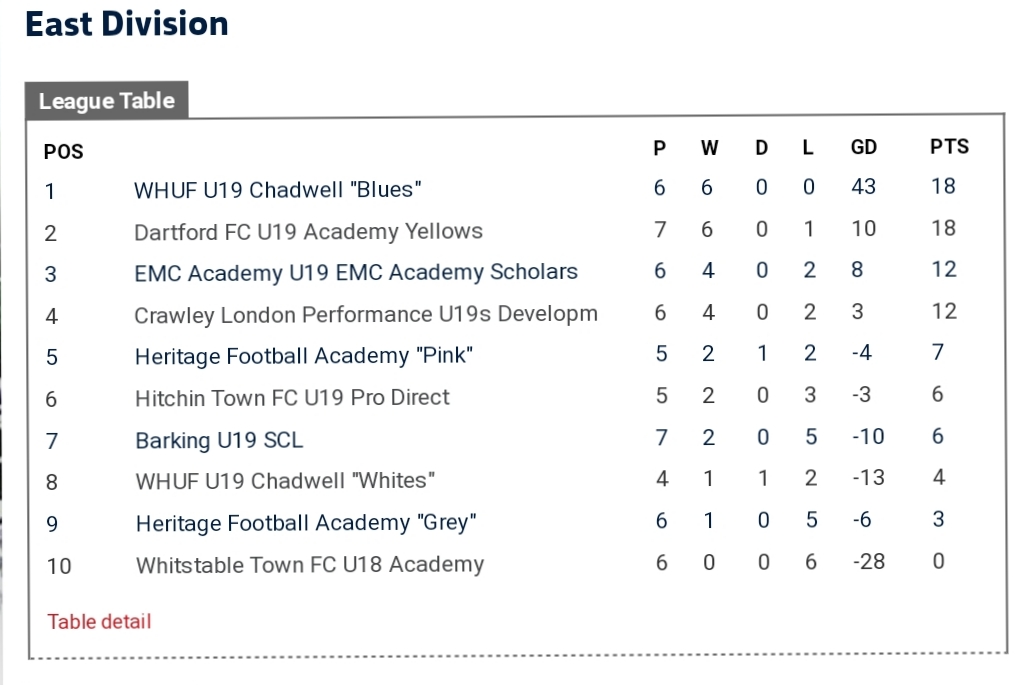Click WHUF U19 Chadwell "Whites" team
1027x685 pixels.
285,481
